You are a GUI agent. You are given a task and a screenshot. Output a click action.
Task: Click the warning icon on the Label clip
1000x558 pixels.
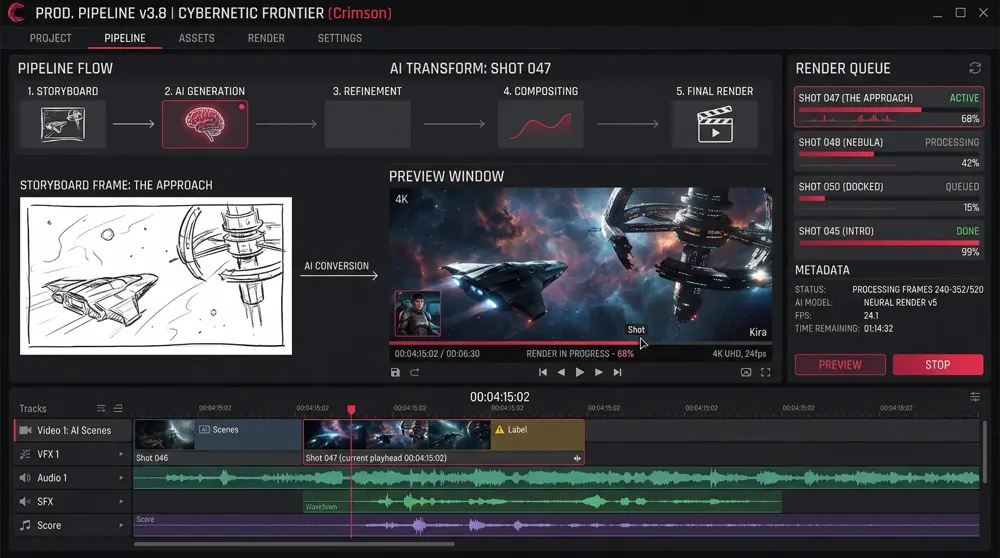[499, 430]
